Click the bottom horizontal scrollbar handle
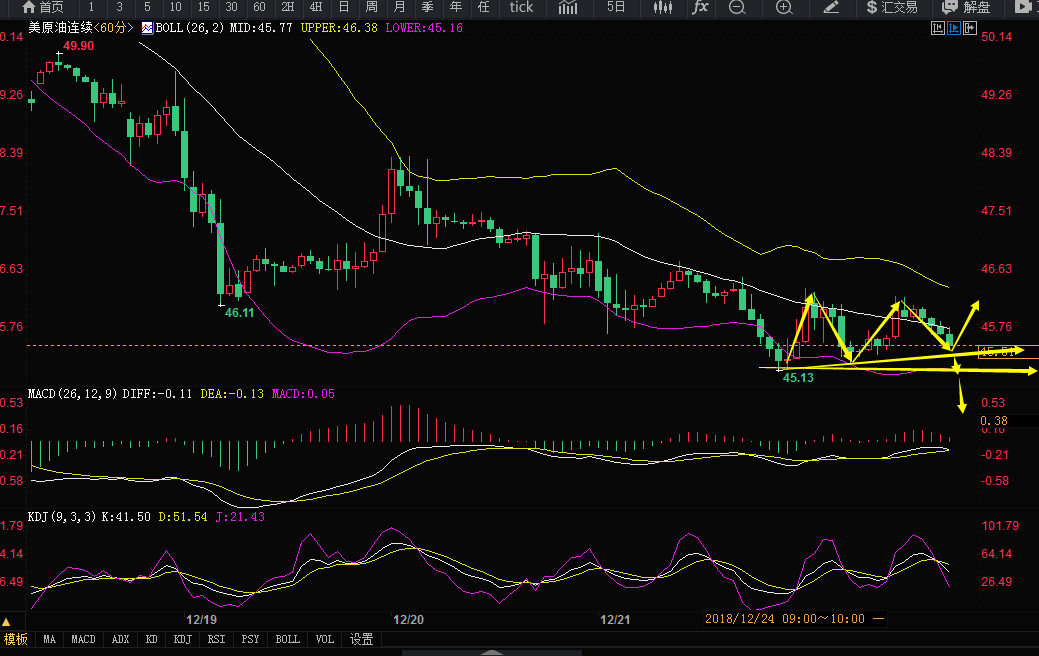1039x656 pixels. pyautogui.click(x=492, y=653)
